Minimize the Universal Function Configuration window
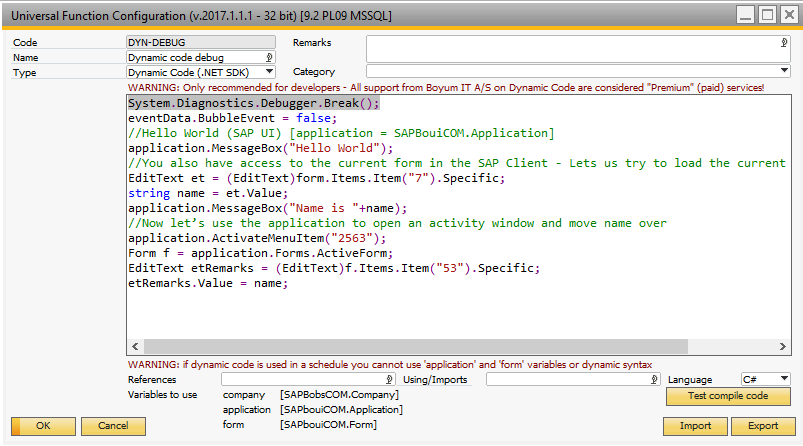Viewport: 803px width, 446px height. pos(746,15)
